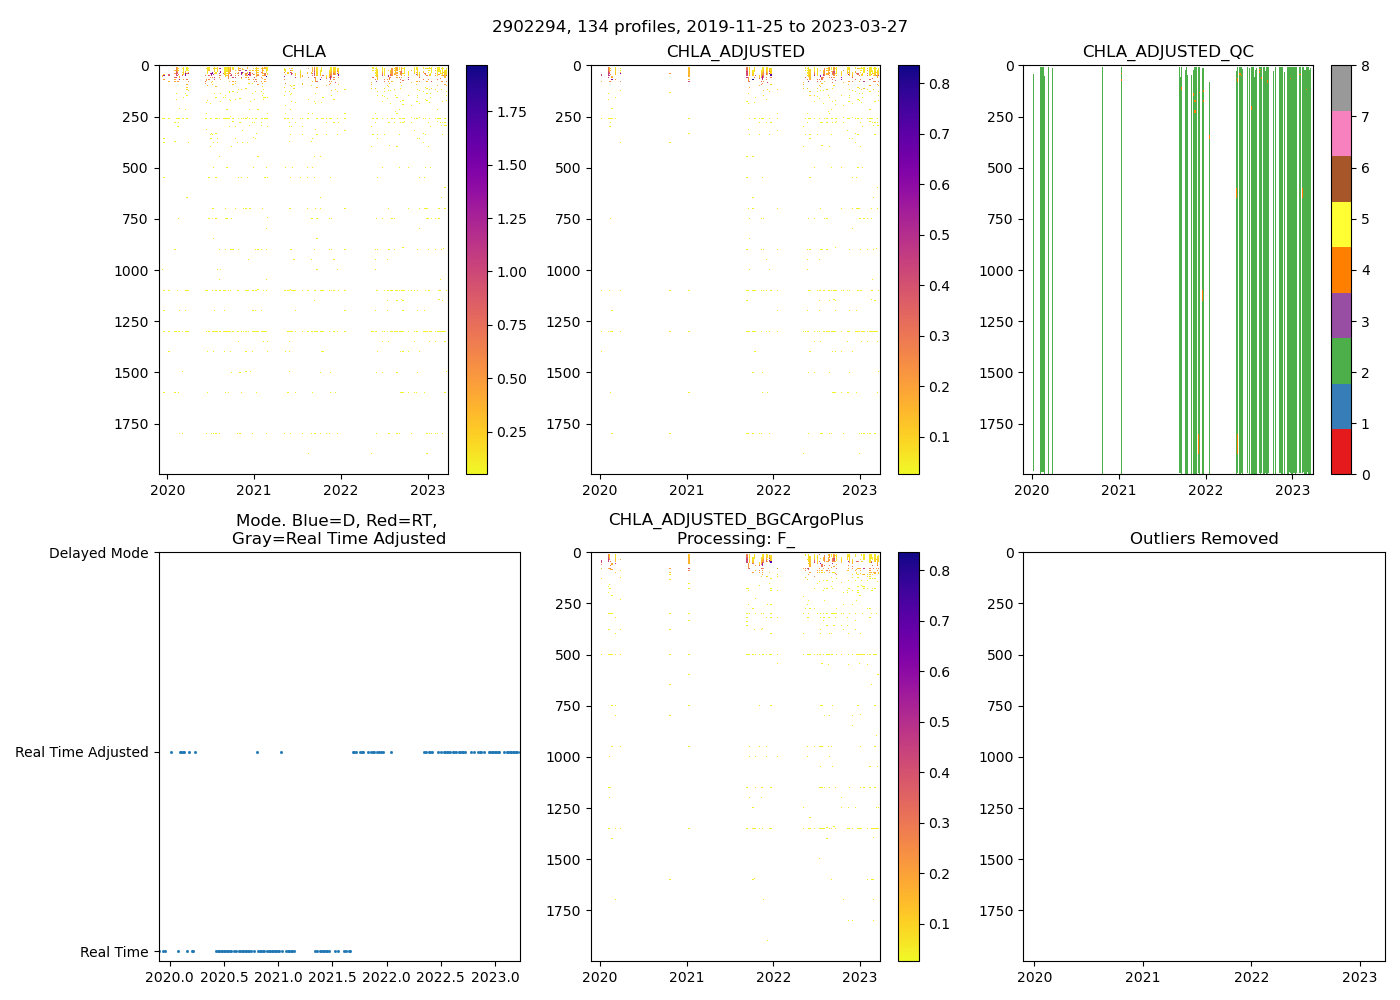The image size is (1400, 1000).
Task: Select the Outliers Removed plot title
Action: pyautogui.click(x=1204, y=539)
